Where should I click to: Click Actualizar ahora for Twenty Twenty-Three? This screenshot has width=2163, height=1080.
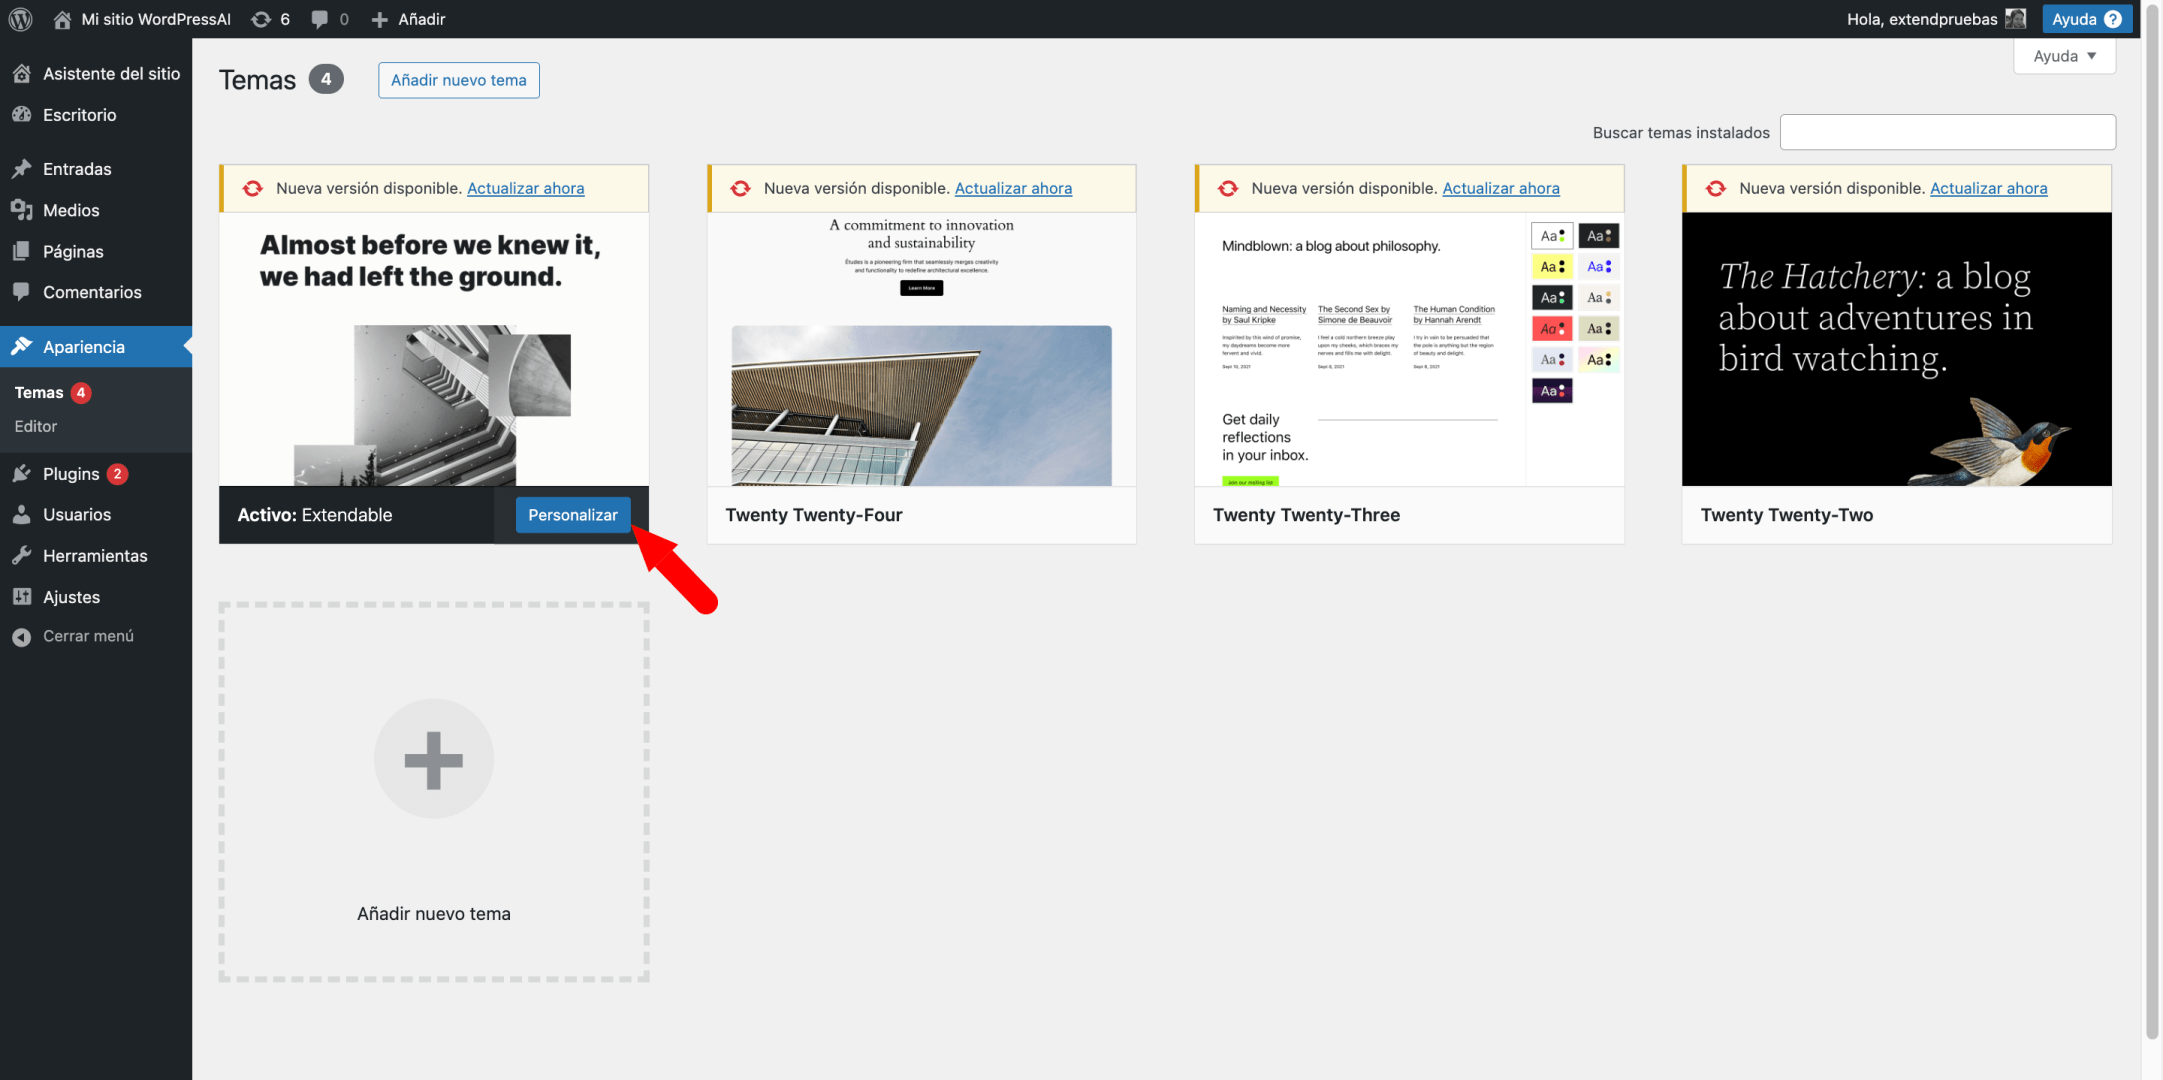(1501, 188)
